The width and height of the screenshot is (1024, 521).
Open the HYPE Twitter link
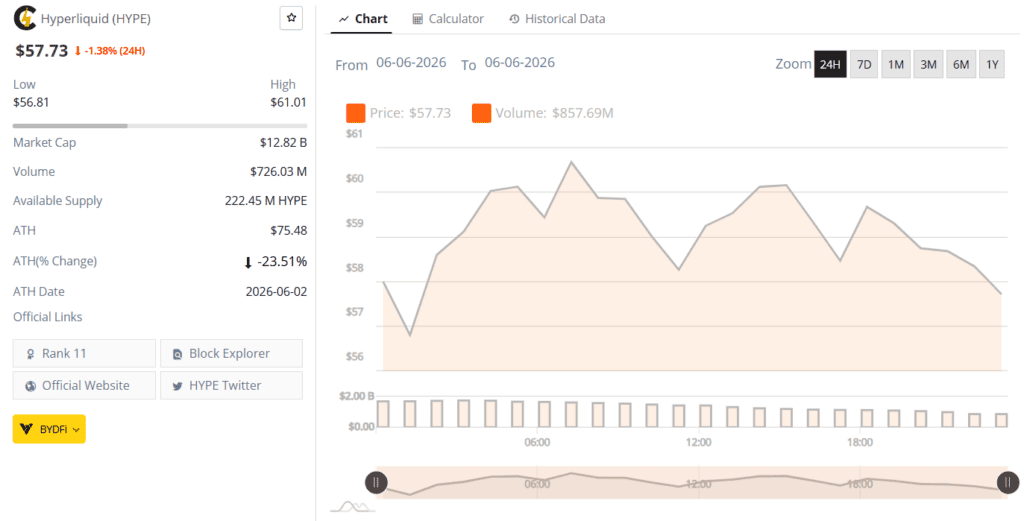pos(231,385)
